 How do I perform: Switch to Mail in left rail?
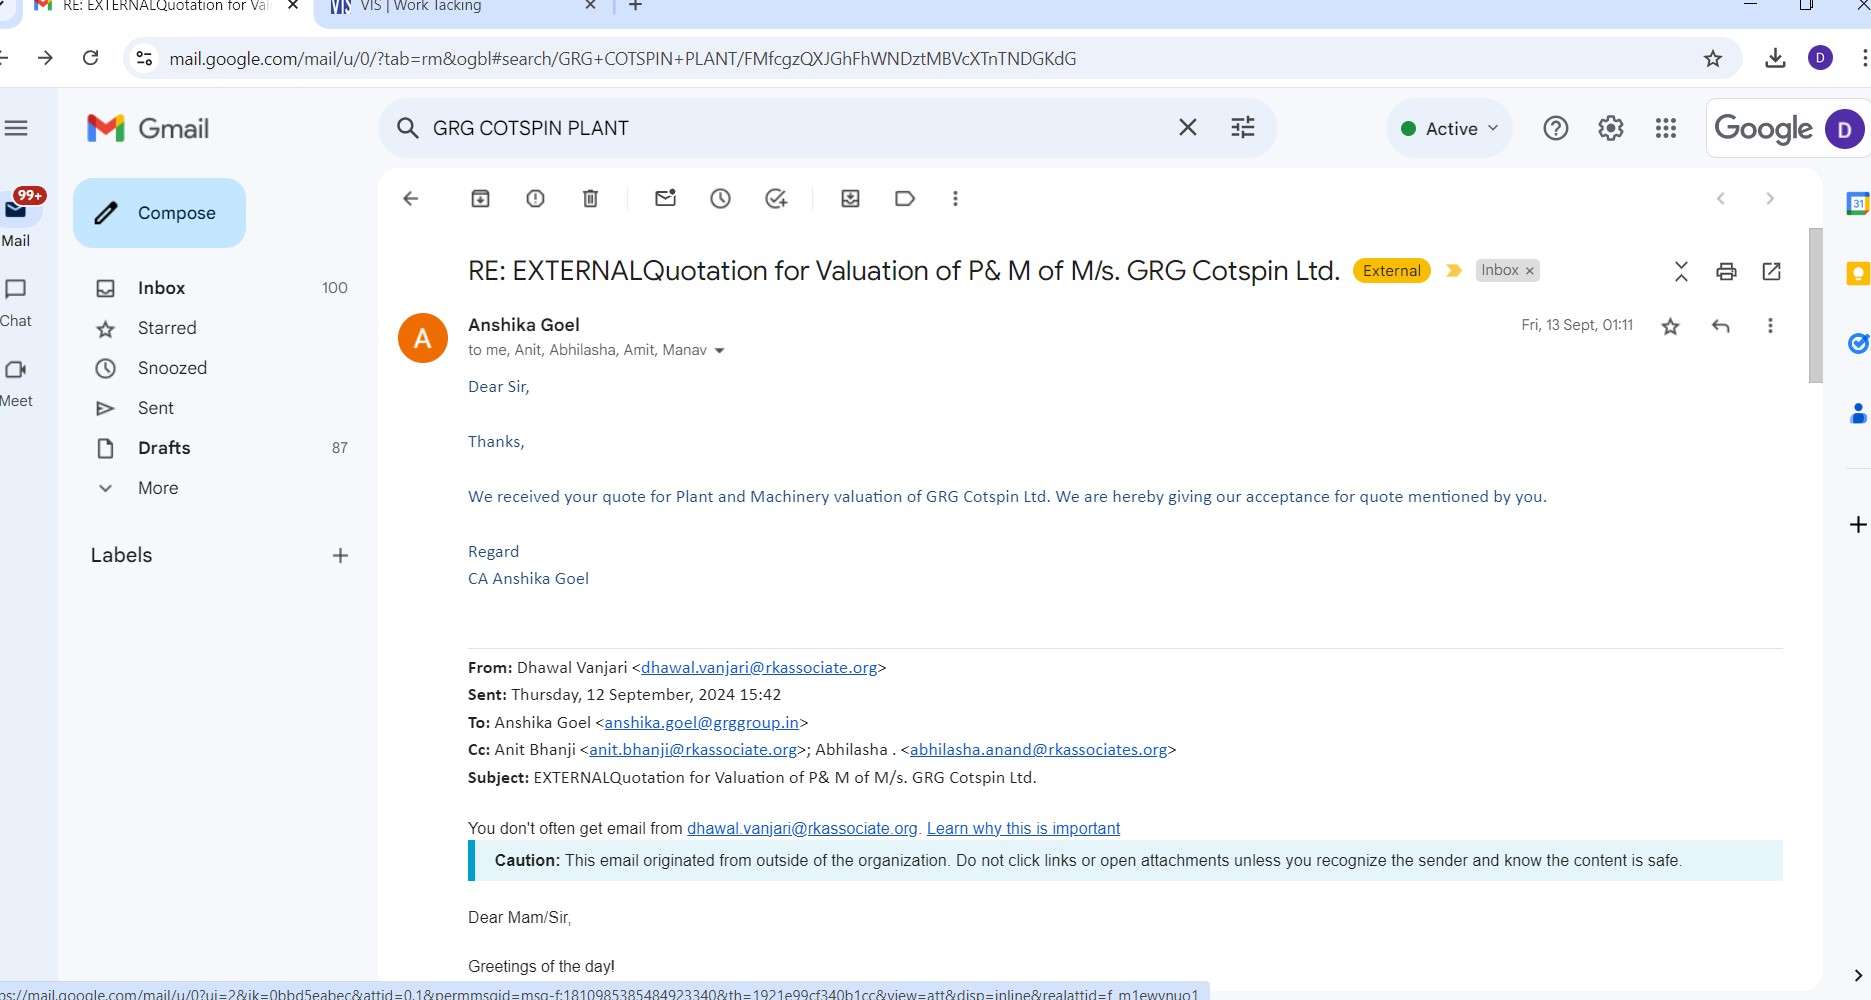[16, 220]
